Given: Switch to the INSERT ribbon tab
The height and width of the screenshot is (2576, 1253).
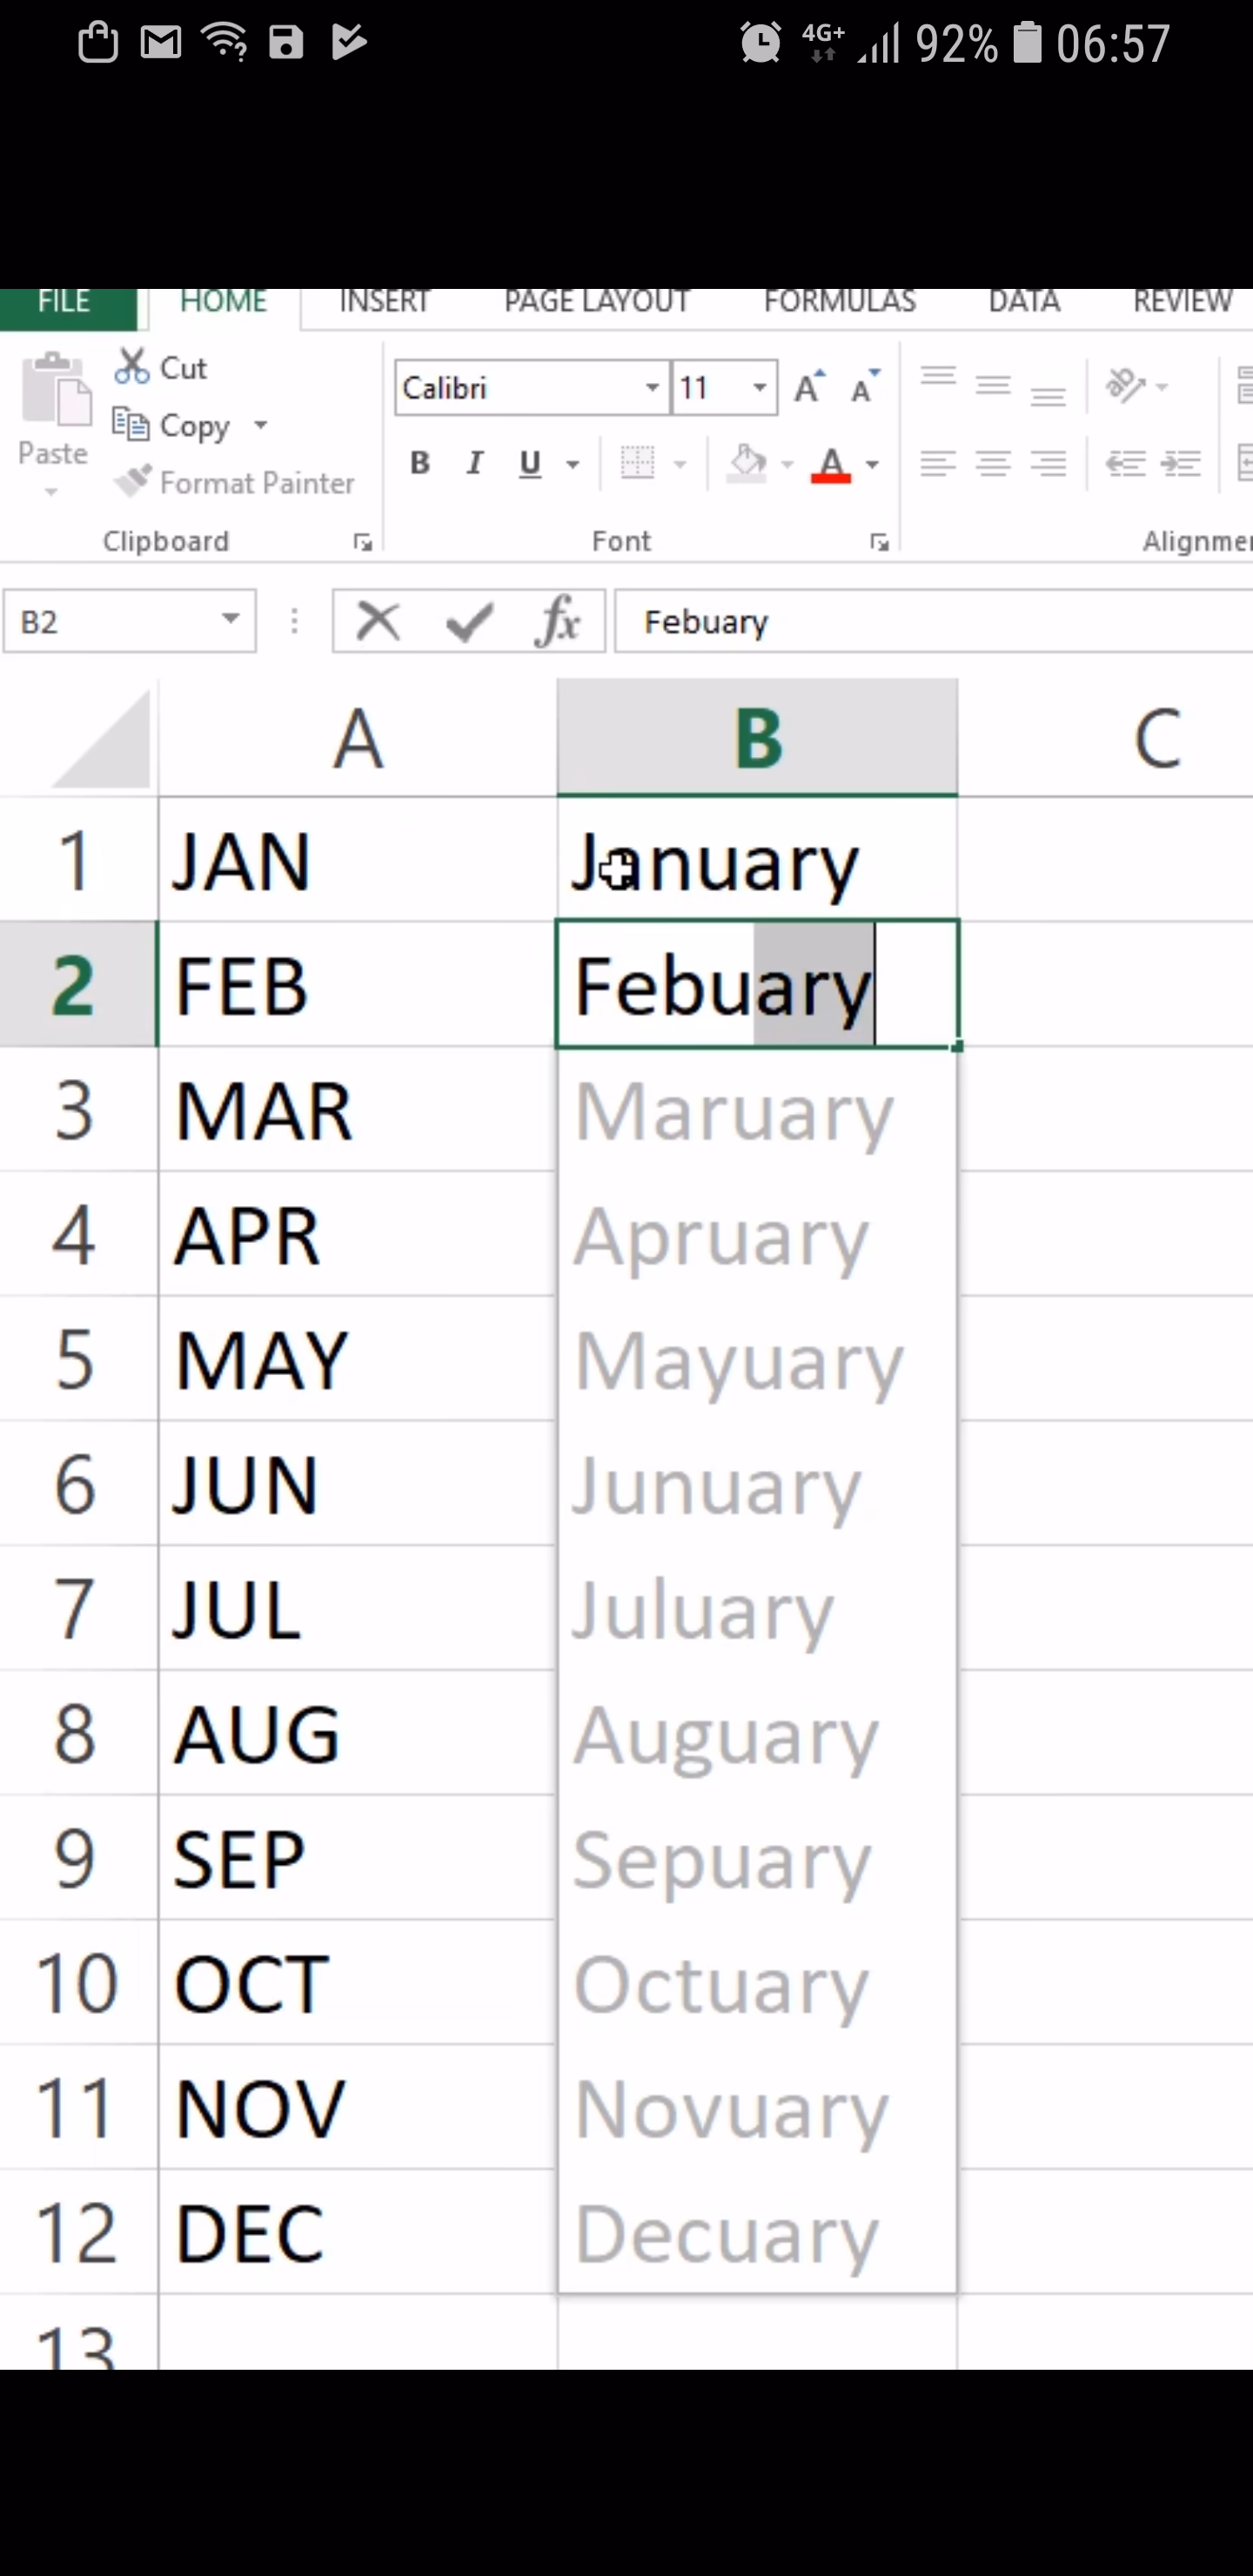Looking at the screenshot, I should click(384, 301).
